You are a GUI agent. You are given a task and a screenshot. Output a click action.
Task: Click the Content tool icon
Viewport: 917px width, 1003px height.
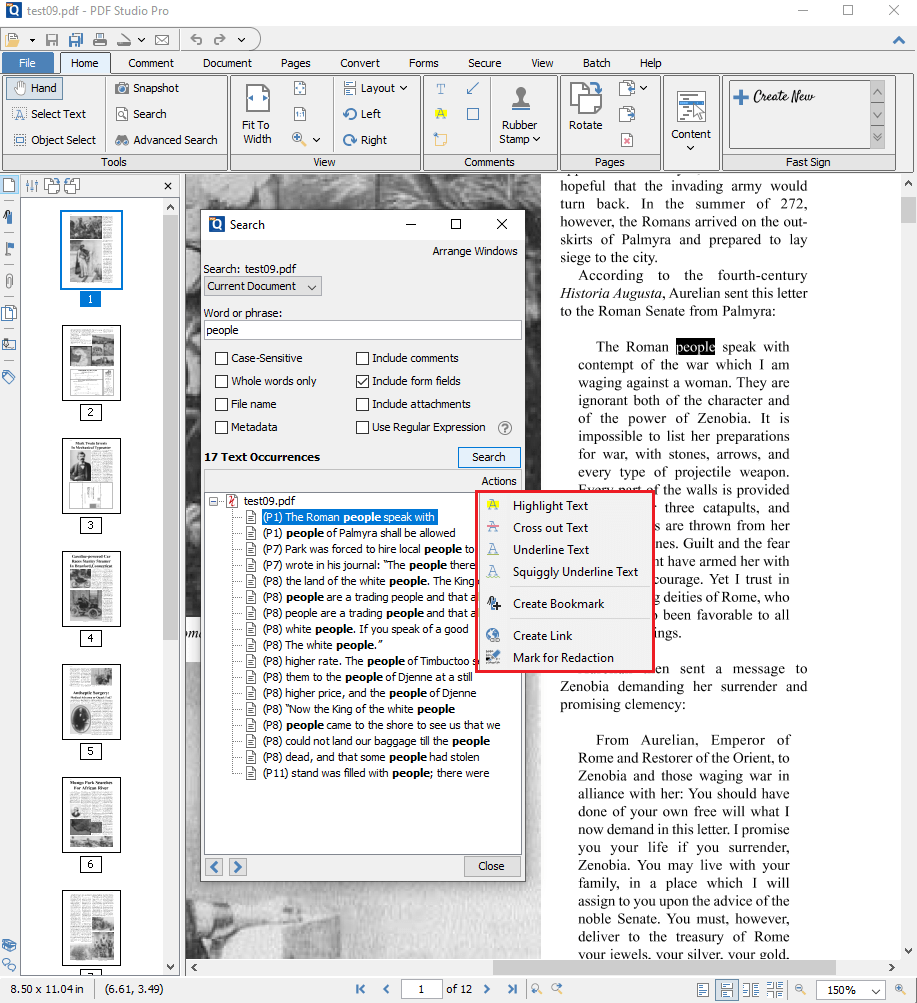point(691,108)
